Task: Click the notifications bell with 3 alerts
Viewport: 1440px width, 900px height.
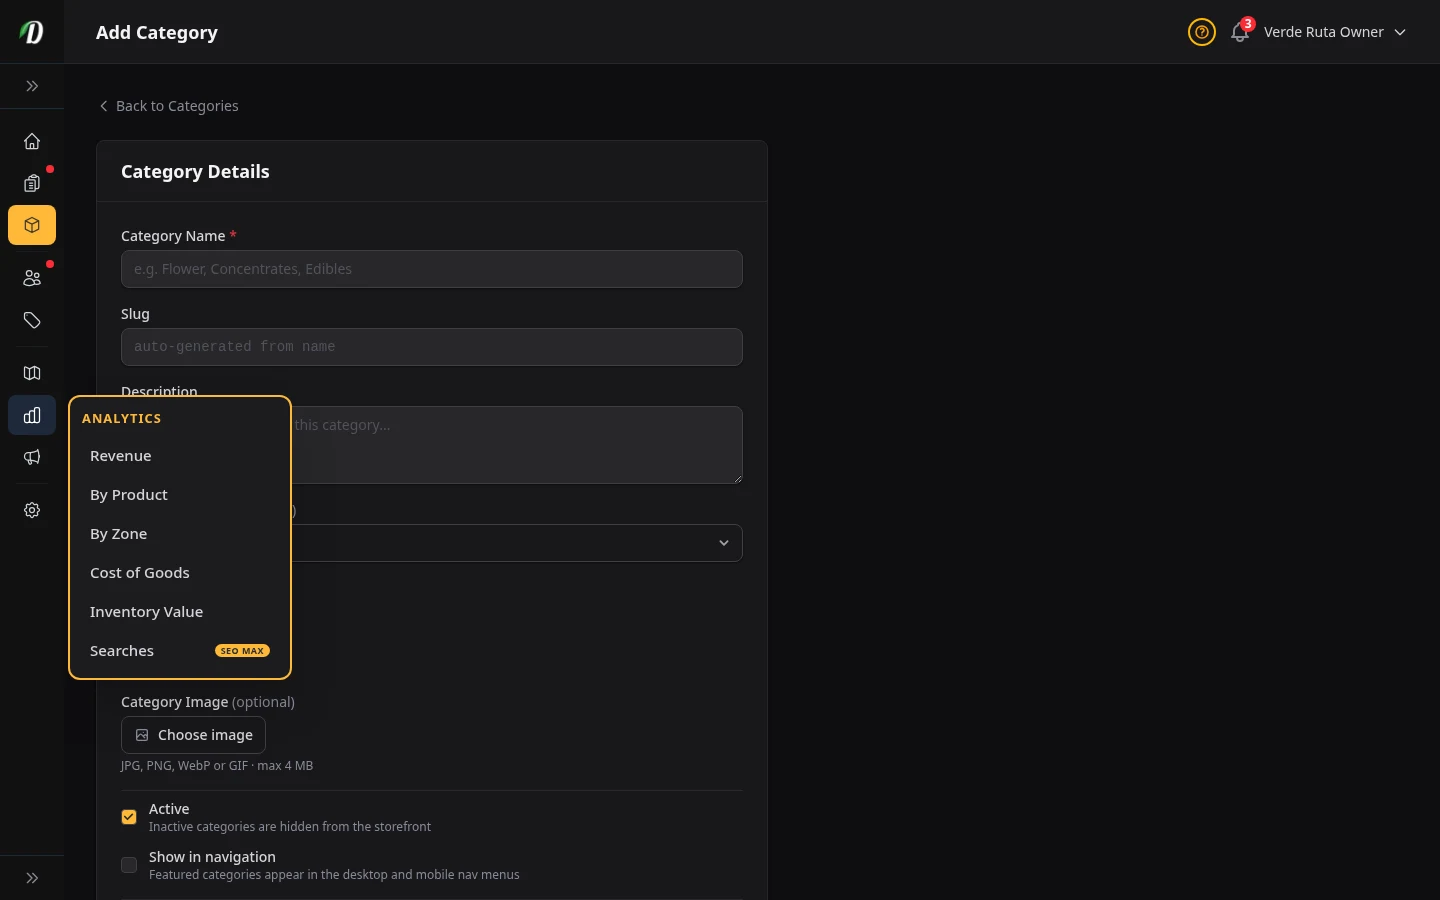Action: tap(1239, 33)
